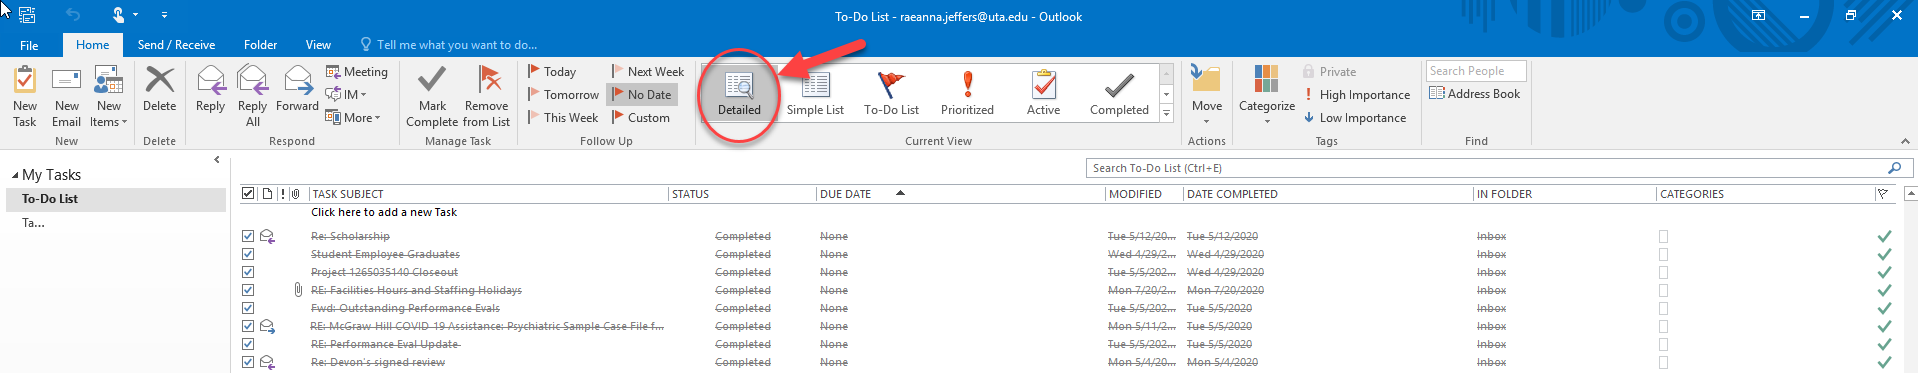Open the Address Book
This screenshot has width=1918, height=373.
click(x=1474, y=94)
